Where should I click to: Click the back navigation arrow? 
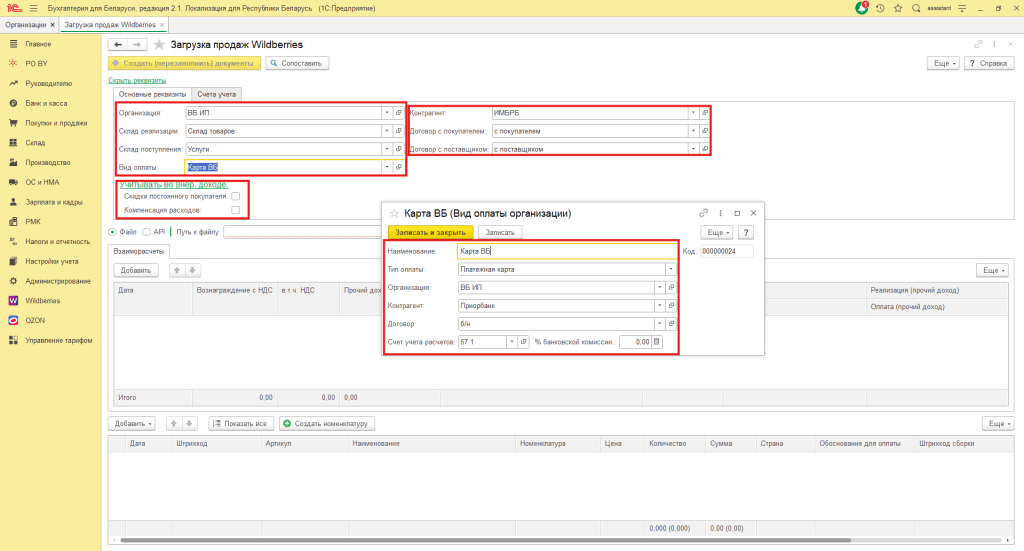[x=117, y=45]
